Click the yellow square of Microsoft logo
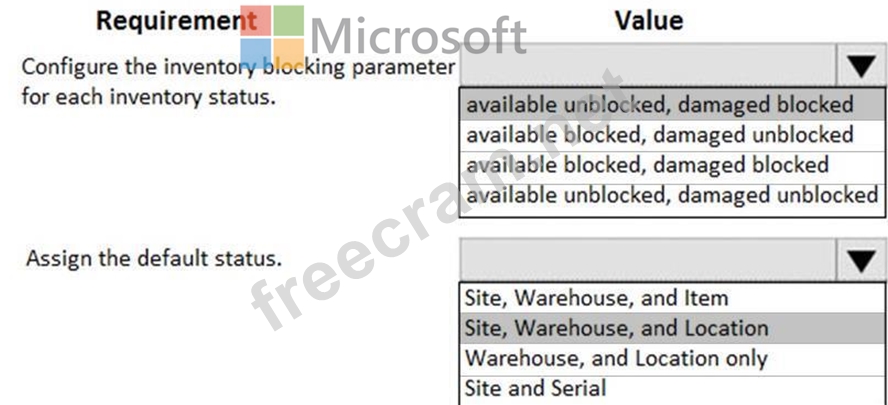Screen dimensions: 888x405 [x=289, y=54]
